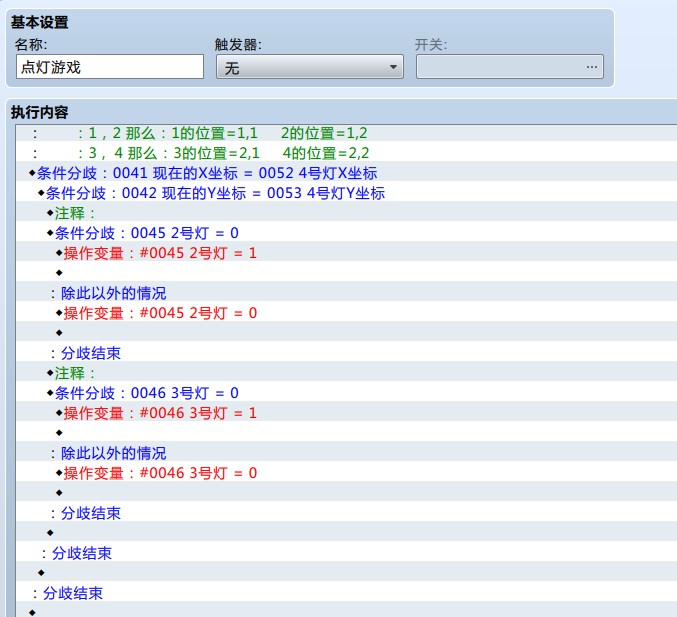Select 条件分歧 0042 现在的Y坐标 row
The image size is (677, 617).
click(x=346, y=193)
